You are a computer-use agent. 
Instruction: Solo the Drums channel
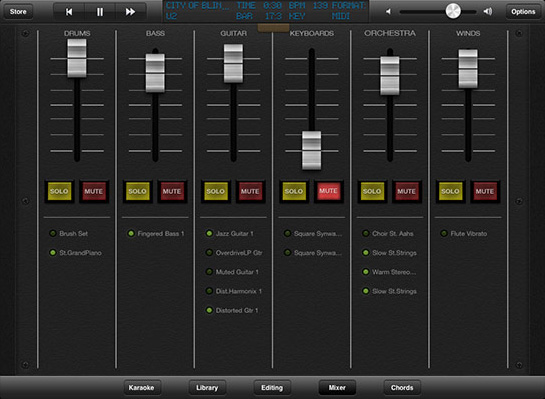coord(59,191)
